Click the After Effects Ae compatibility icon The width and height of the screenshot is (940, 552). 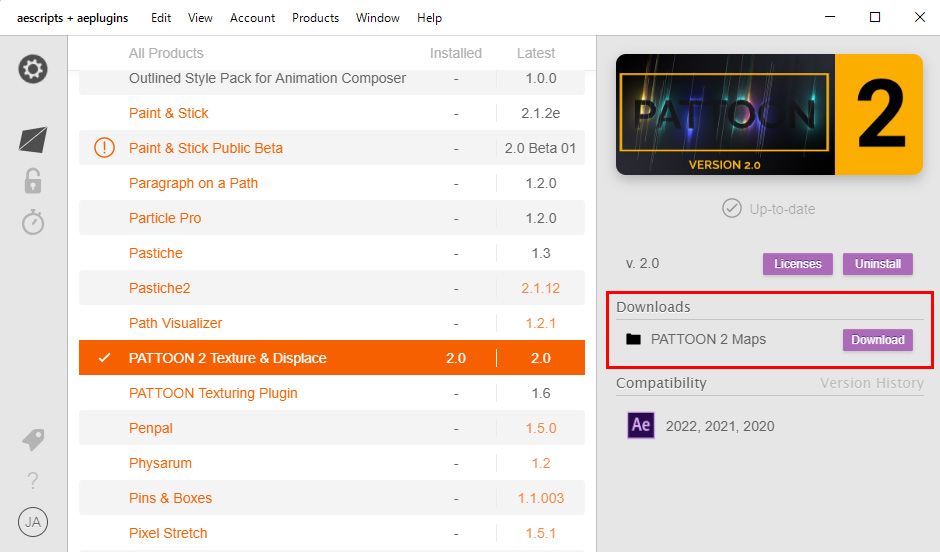click(641, 426)
